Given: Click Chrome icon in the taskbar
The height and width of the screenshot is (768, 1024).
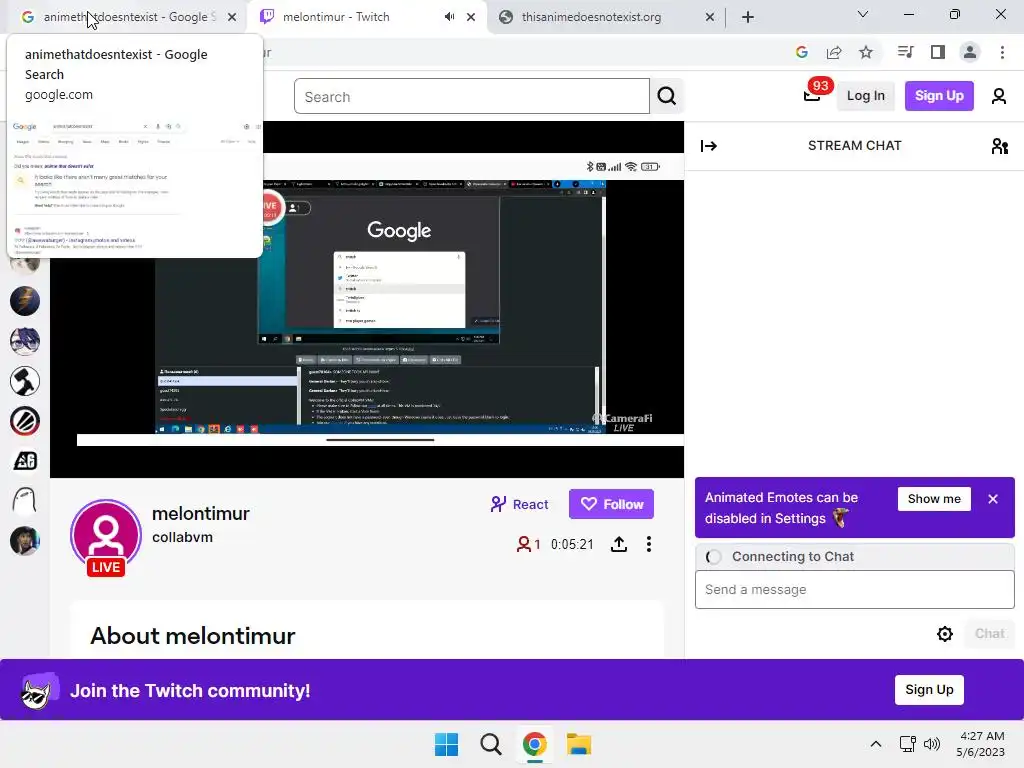Looking at the screenshot, I should [534, 744].
